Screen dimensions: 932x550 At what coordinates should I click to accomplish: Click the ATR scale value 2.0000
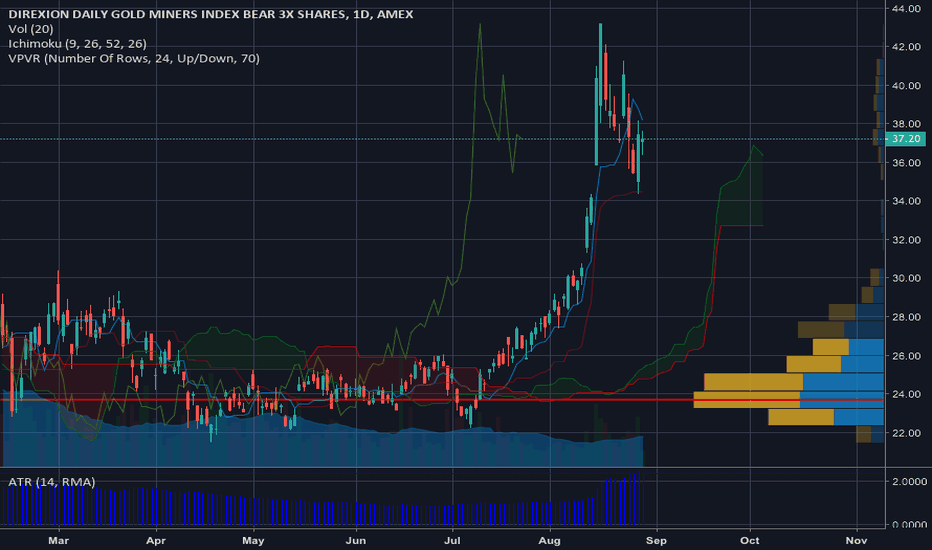tap(909, 481)
